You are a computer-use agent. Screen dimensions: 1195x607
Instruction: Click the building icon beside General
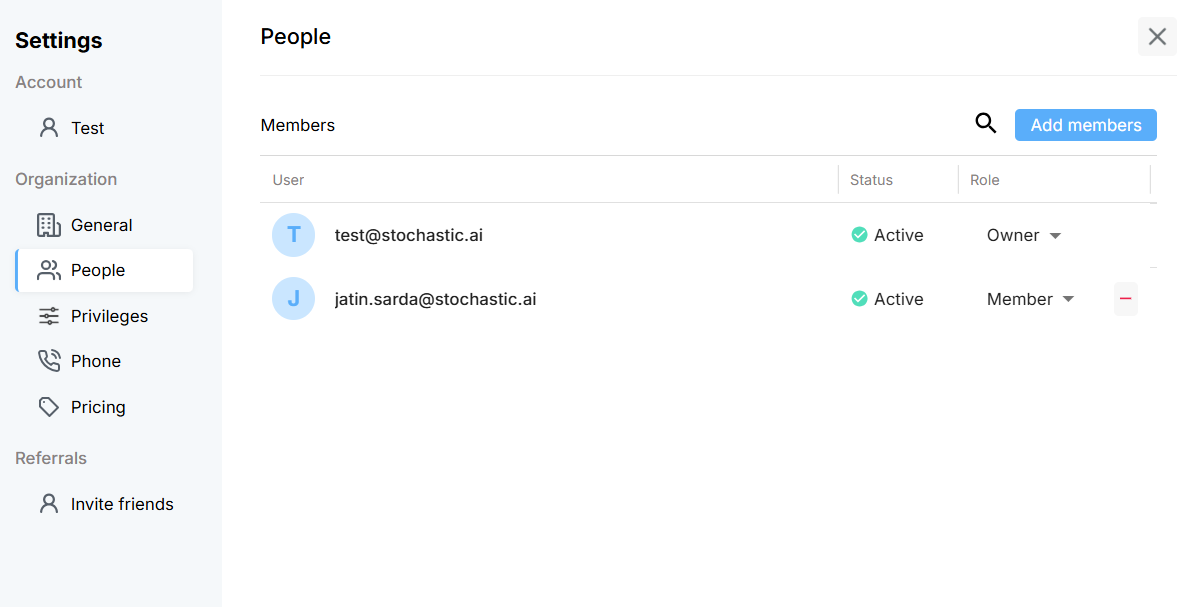[x=48, y=225]
